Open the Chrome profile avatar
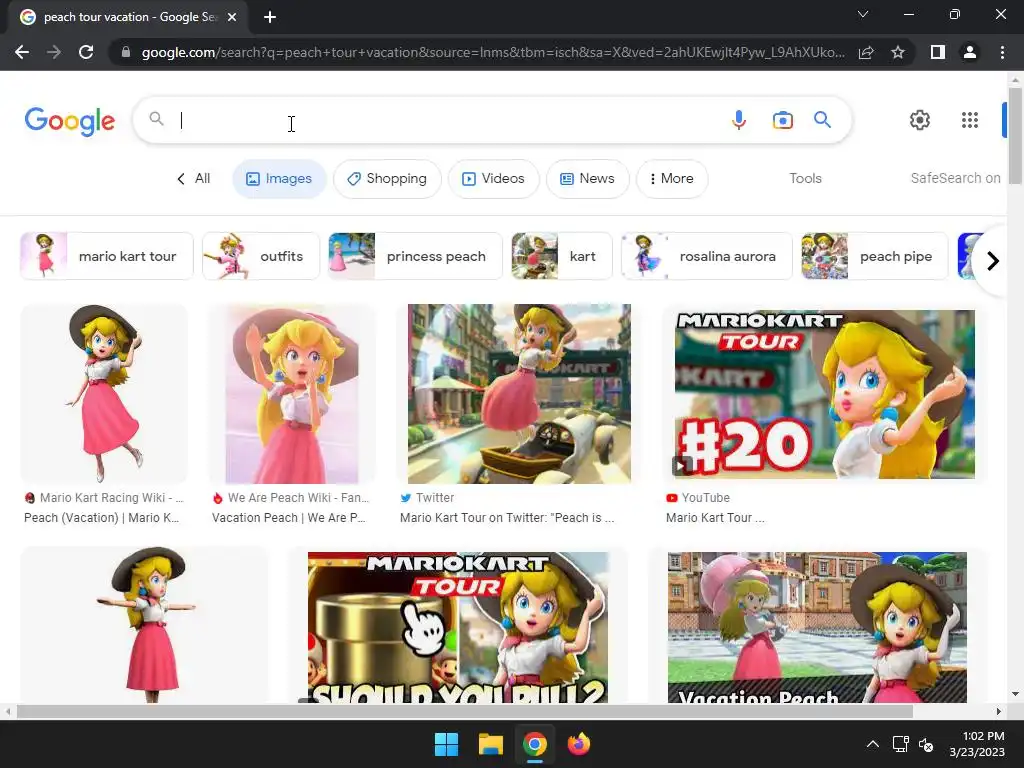The width and height of the screenshot is (1024, 768). tap(970, 52)
